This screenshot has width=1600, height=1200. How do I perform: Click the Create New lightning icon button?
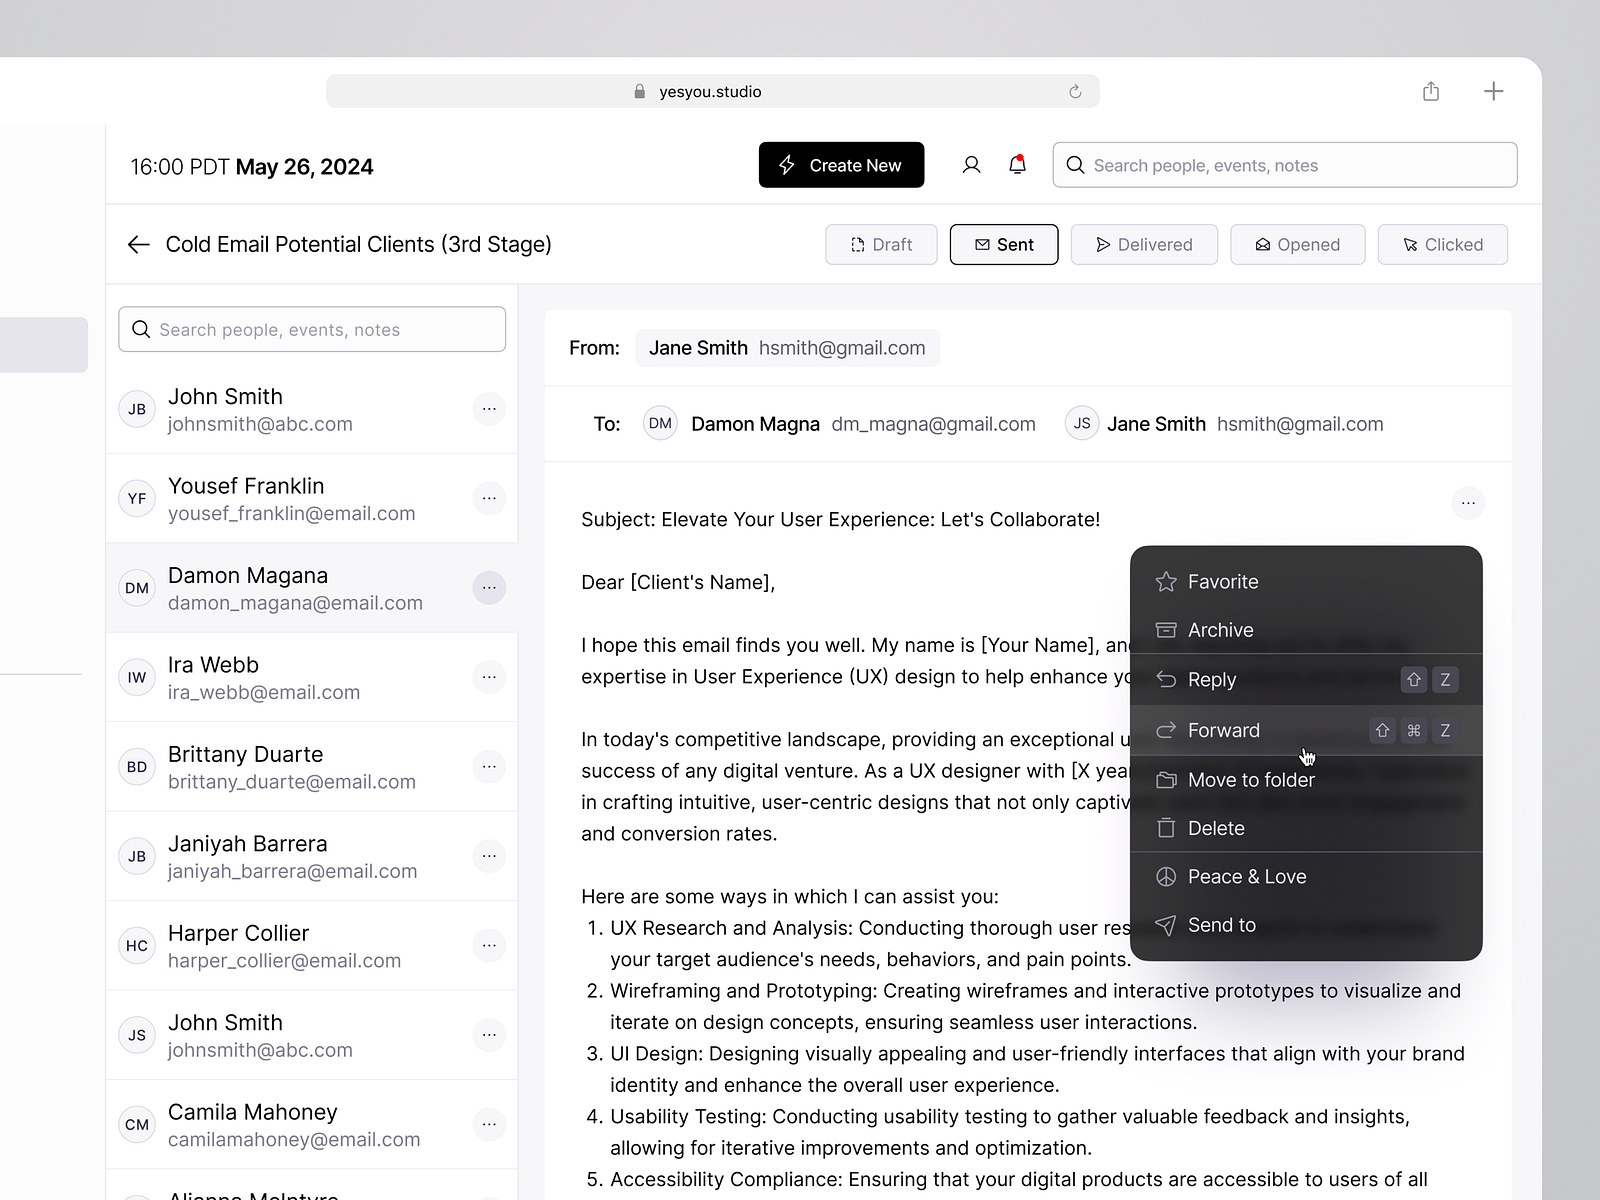click(x=786, y=165)
